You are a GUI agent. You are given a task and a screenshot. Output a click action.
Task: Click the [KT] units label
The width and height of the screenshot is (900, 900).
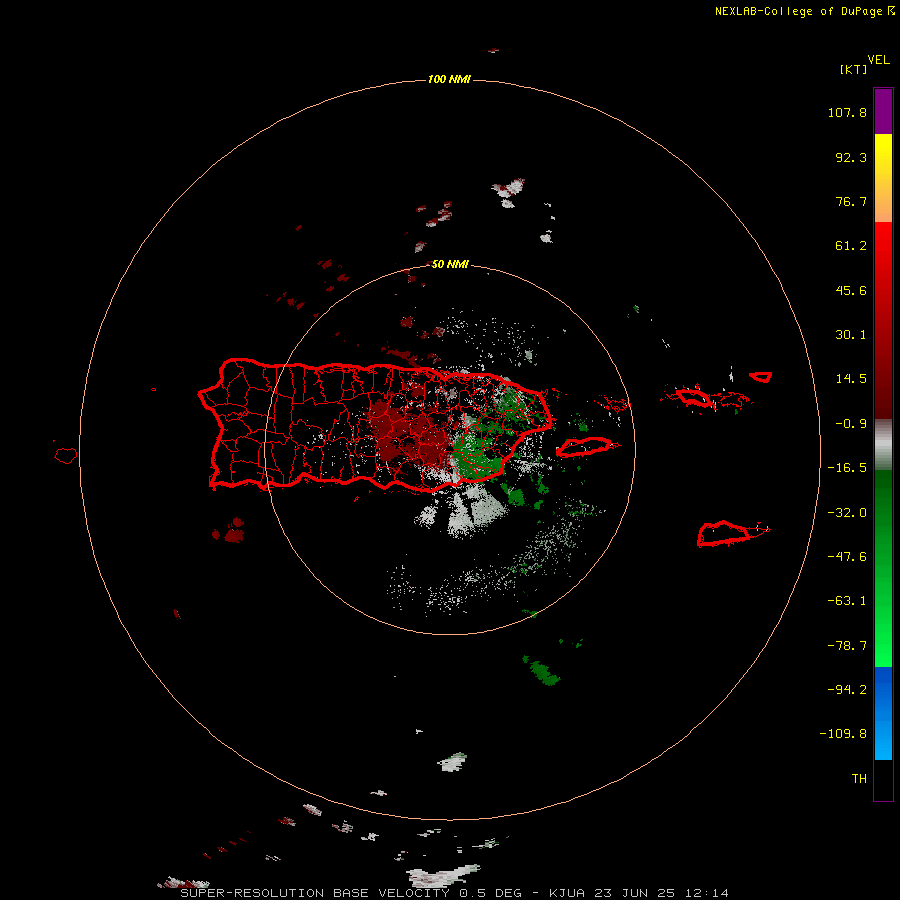point(854,69)
